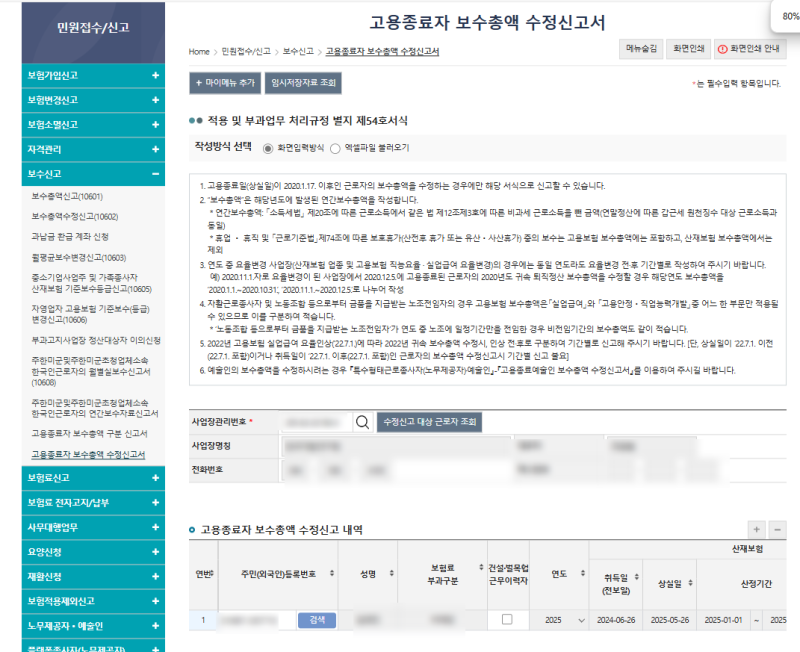Click the minus icon to remove a table row

click(778, 530)
